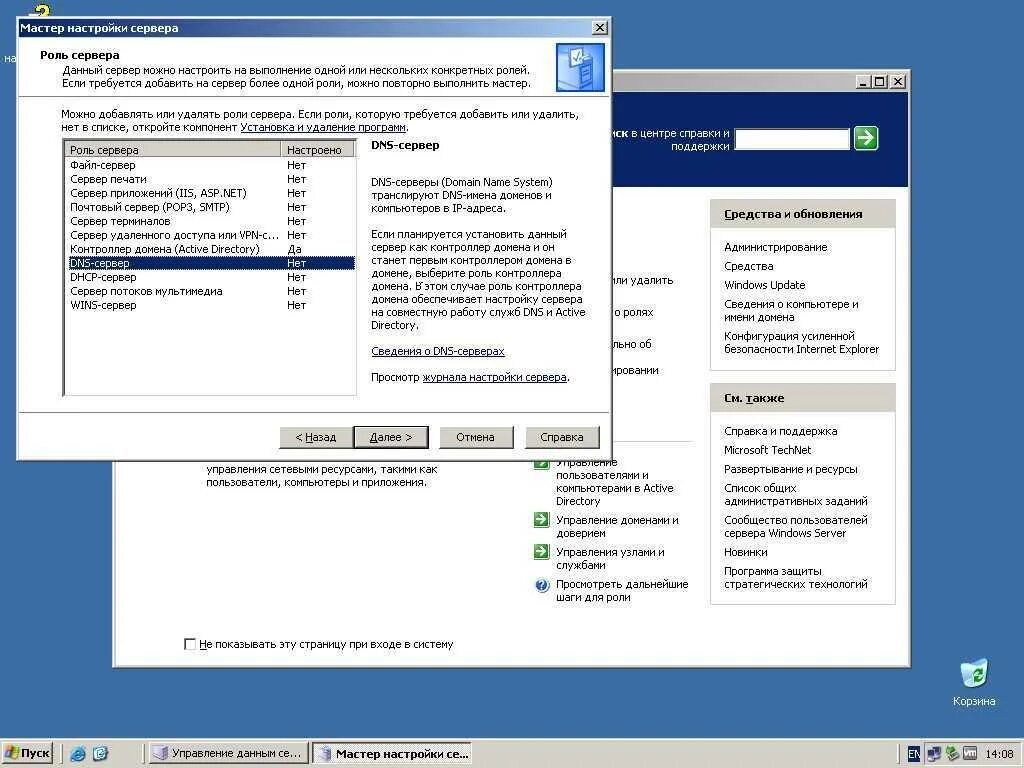Image resolution: width=1024 pixels, height=768 pixels.
Task: Open 'Сообщество пользователей сервера Windows Server'
Action: point(795,526)
